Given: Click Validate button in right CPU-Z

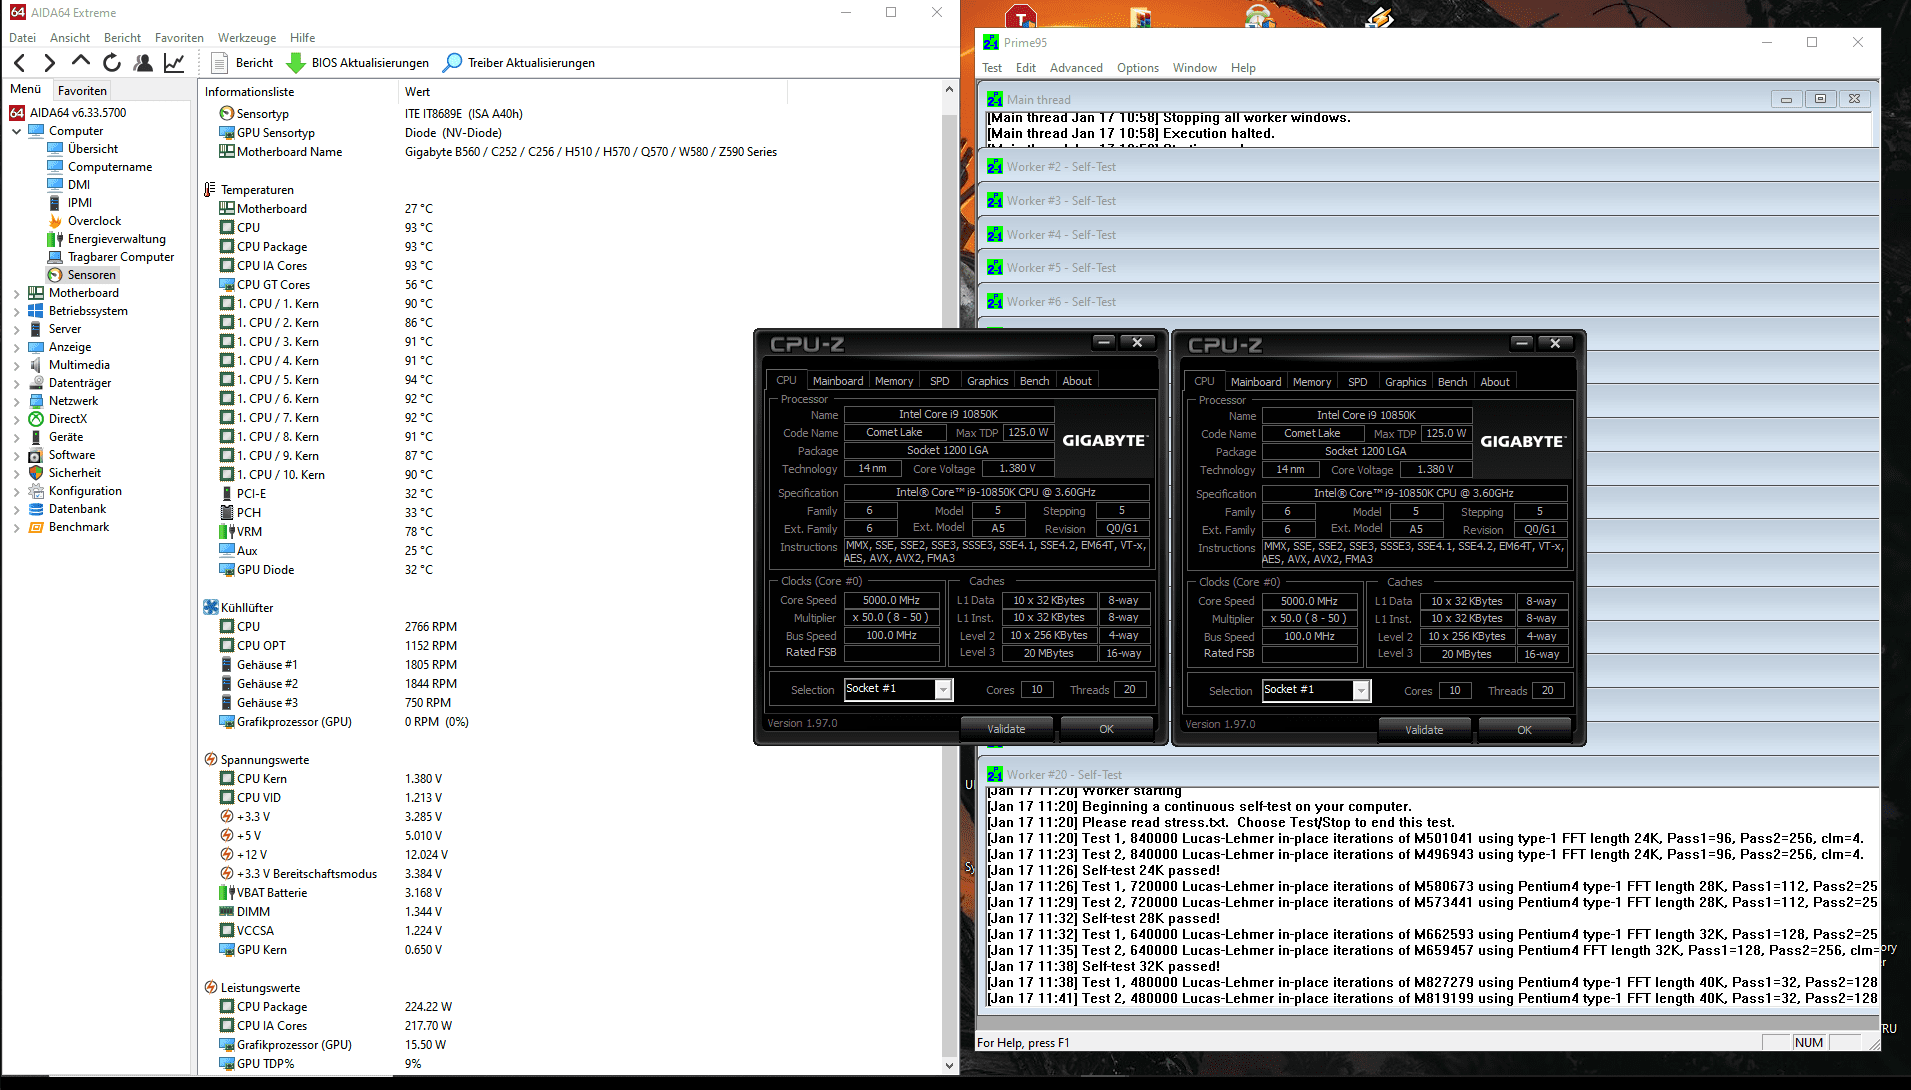Looking at the screenshot, I should 1424,730.
